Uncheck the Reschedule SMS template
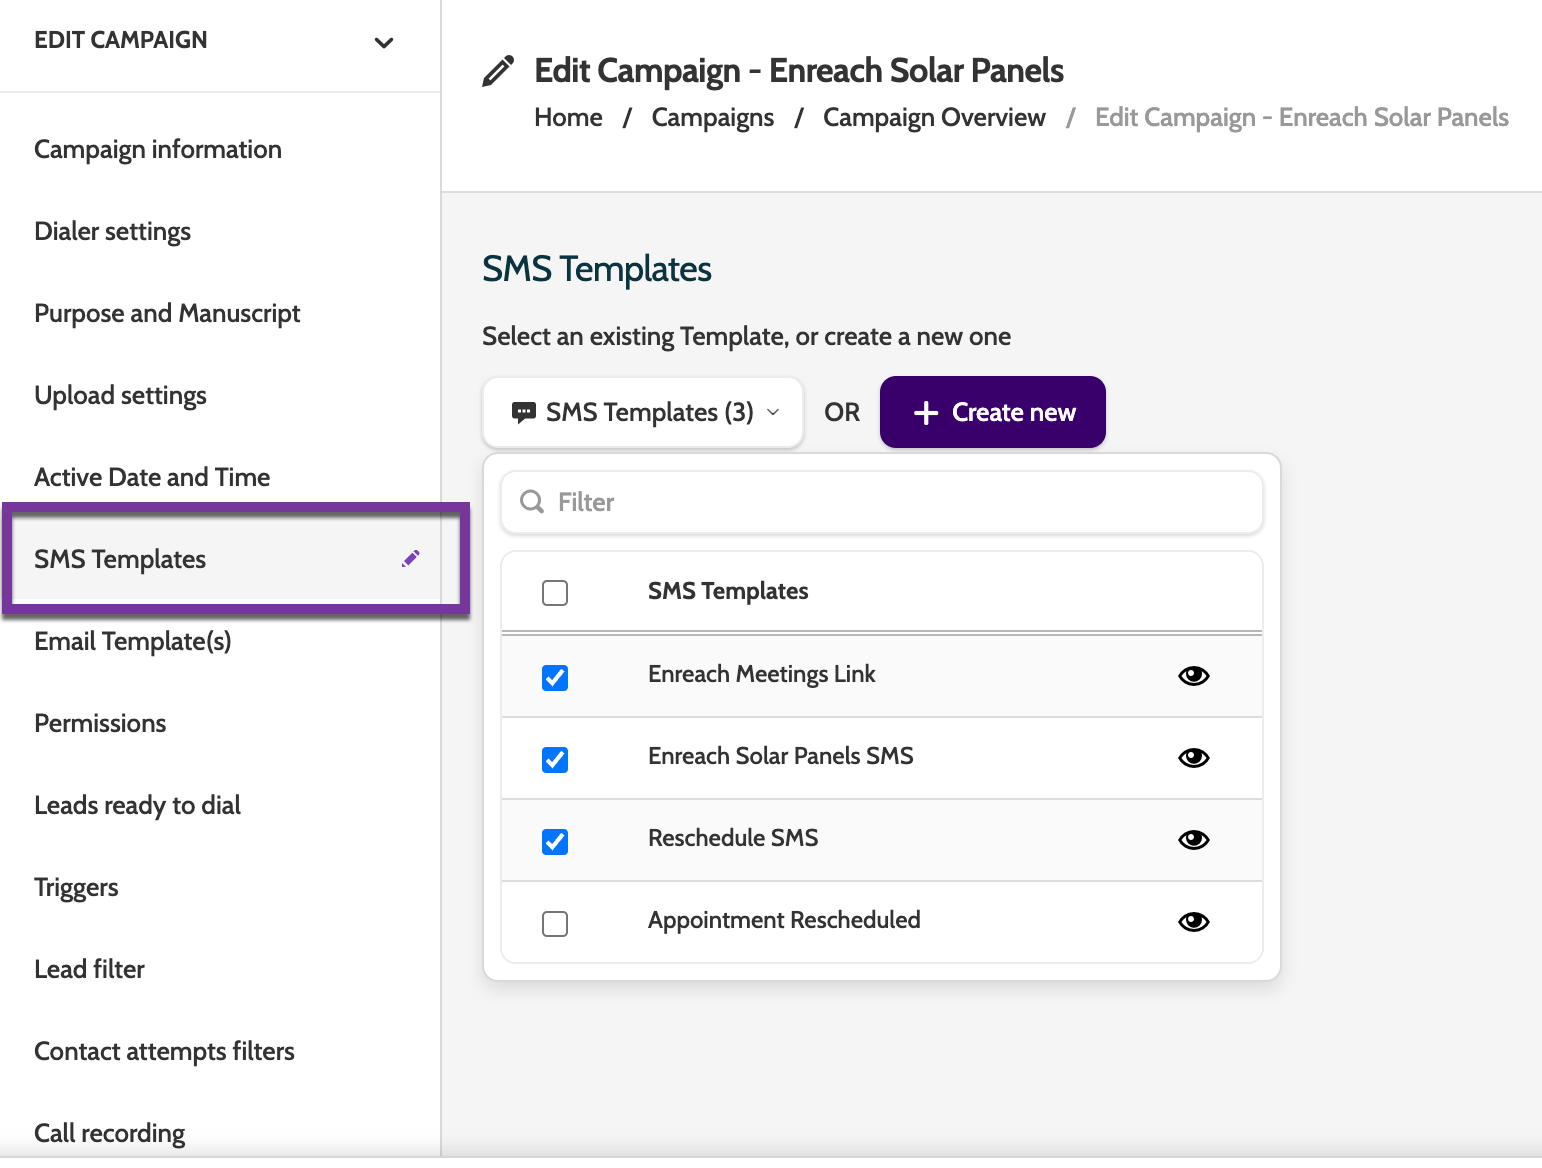The height and width of the screenshot is (1168, 1542). click(x=555, y=842)
